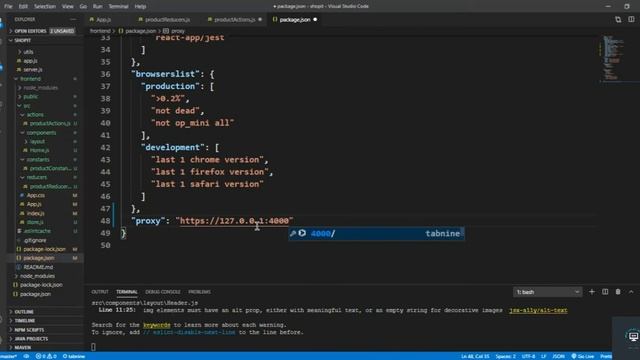Open app.js in the explorer
Image resolution: width=640 pixels, height=360 pixels.
pyautogui.click(x=30, y=61)
